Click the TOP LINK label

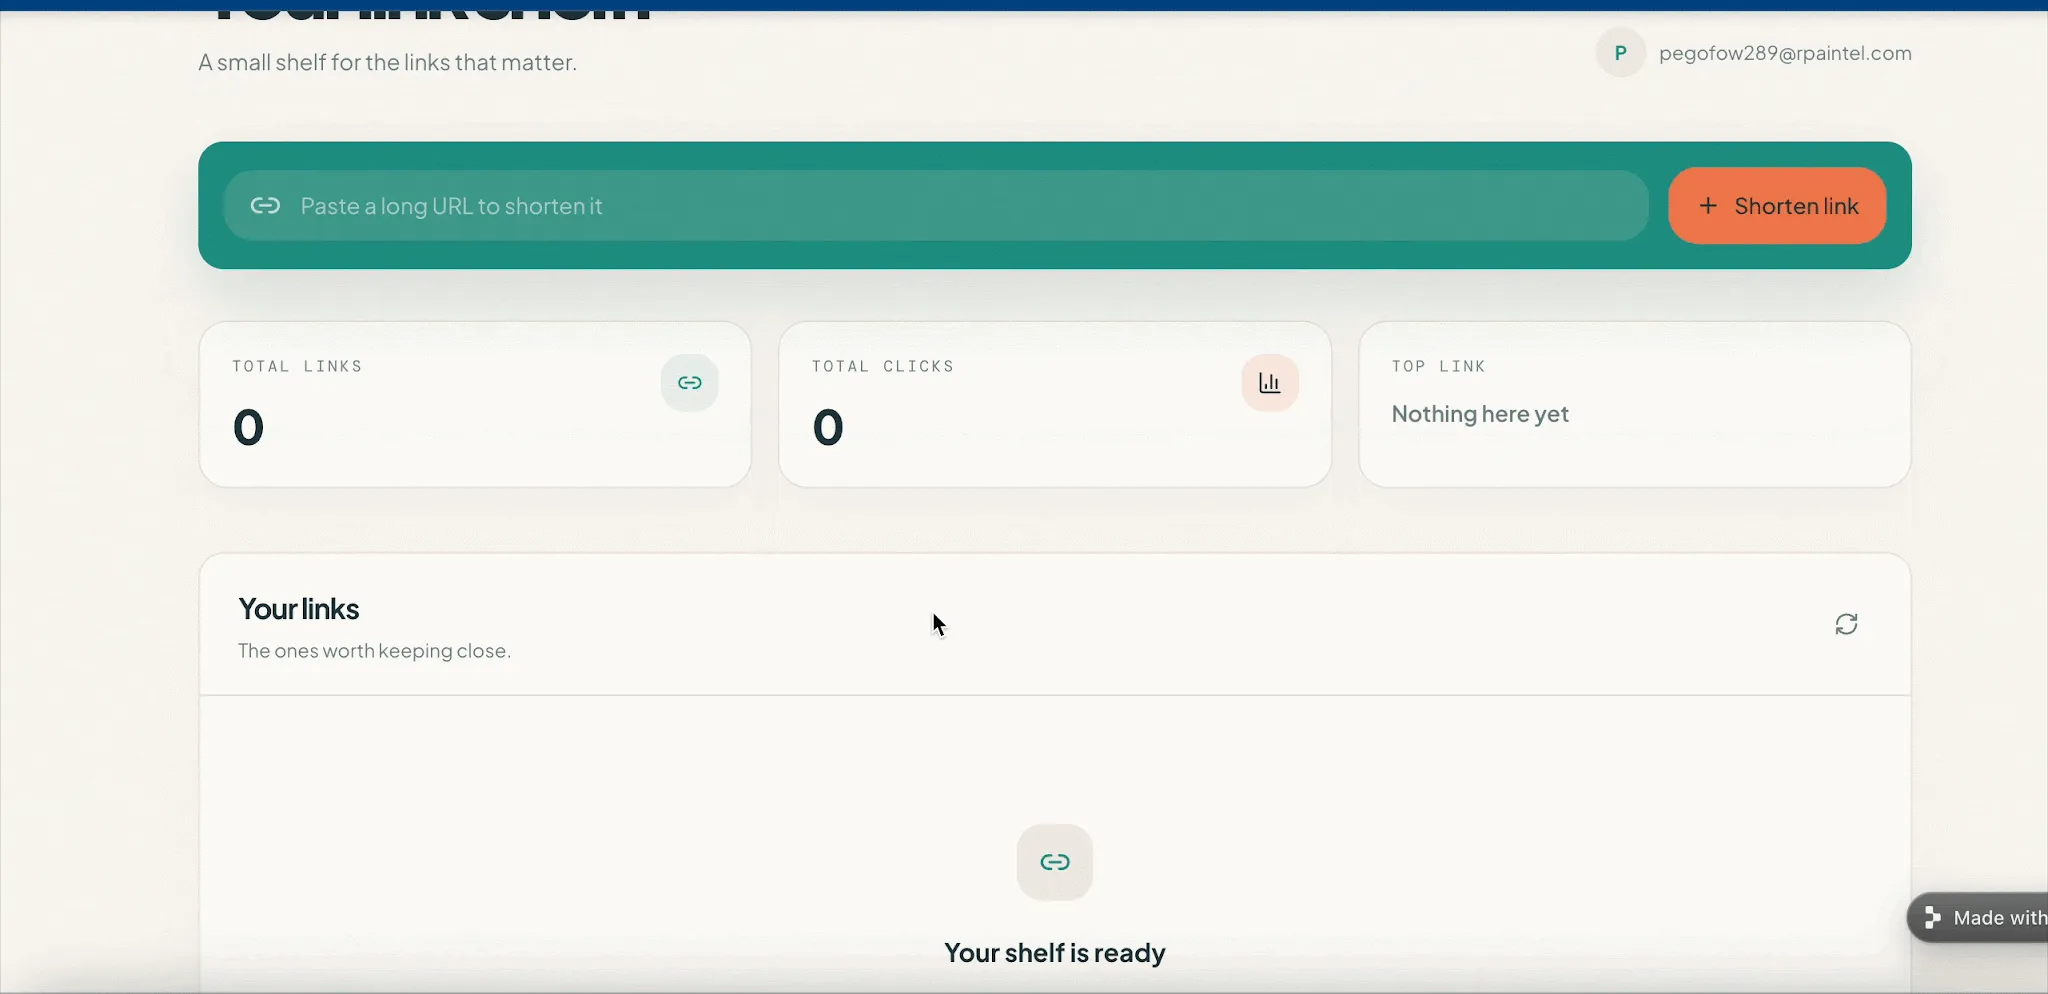(1438, 366)
